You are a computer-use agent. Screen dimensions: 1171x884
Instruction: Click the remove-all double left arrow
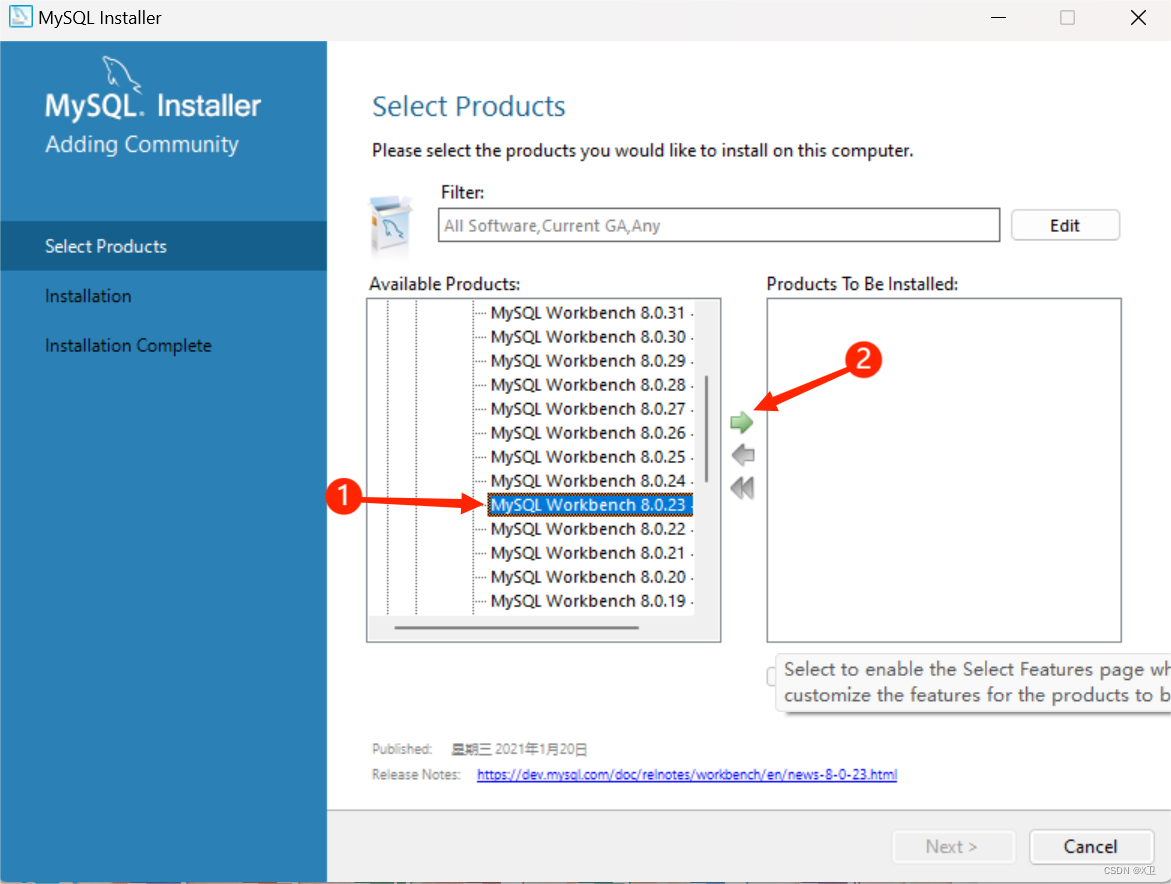pos(742,488)
